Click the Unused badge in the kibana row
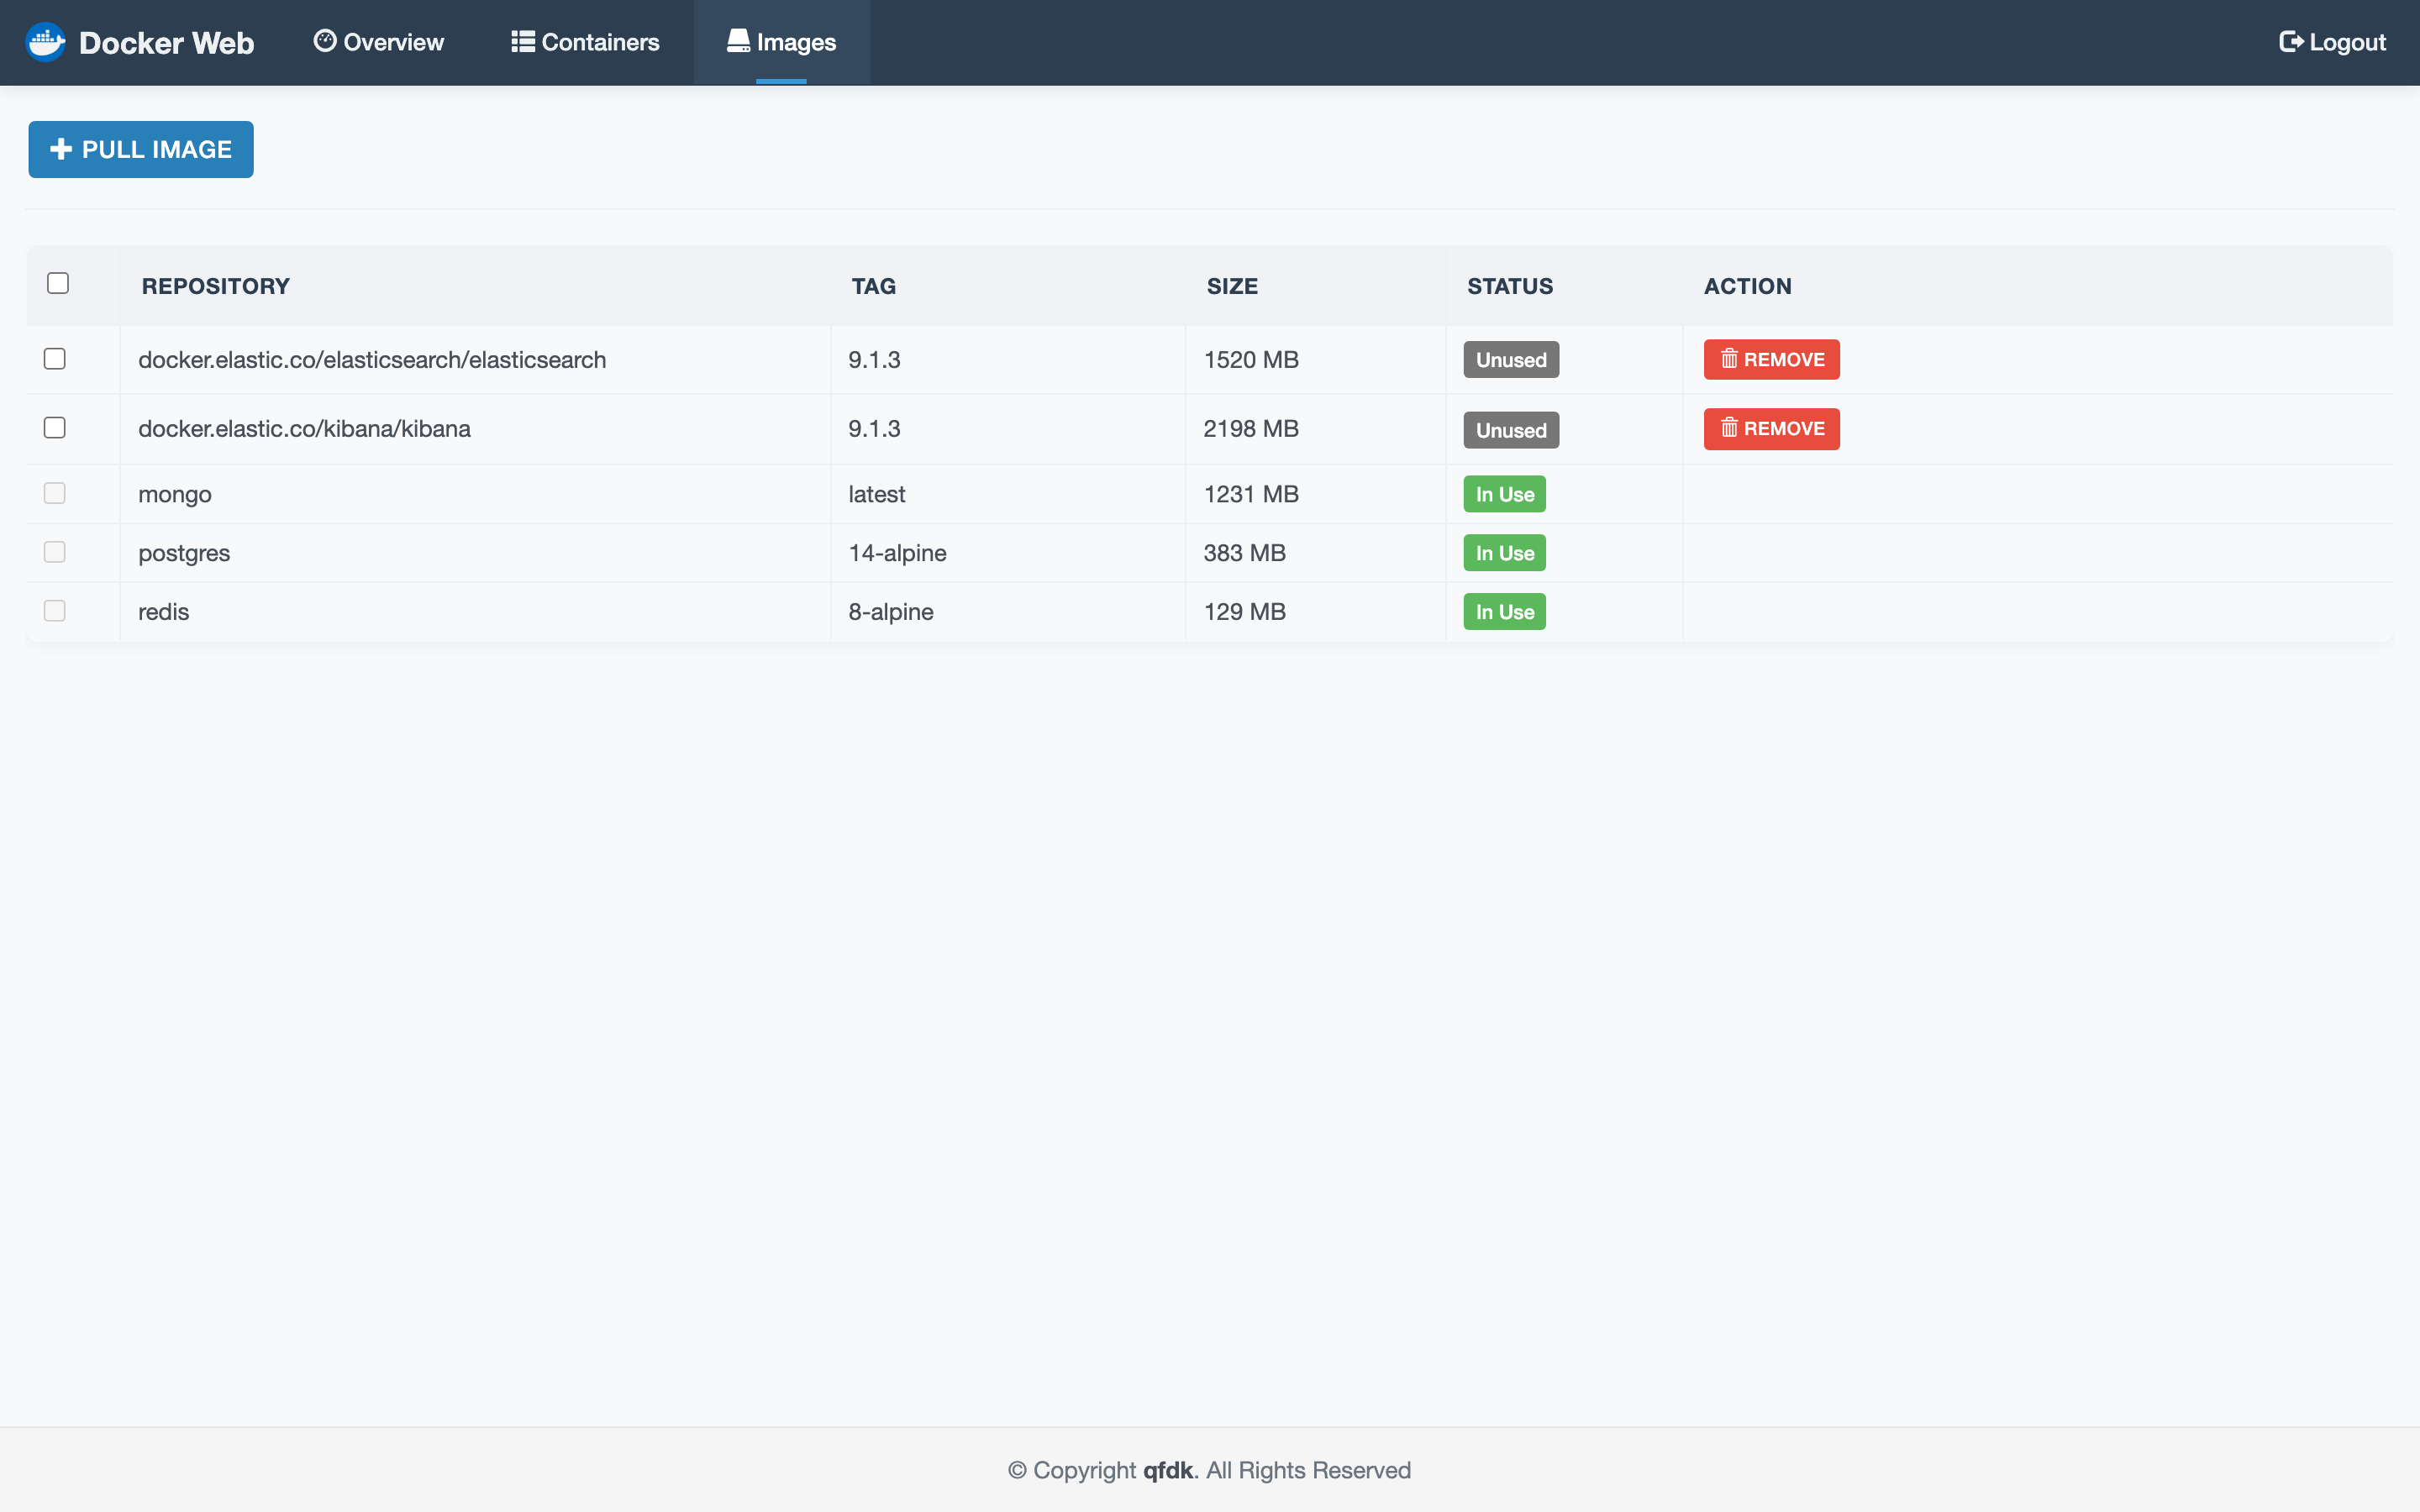The image size is (2420, 1512). [x=1511, y=430]
